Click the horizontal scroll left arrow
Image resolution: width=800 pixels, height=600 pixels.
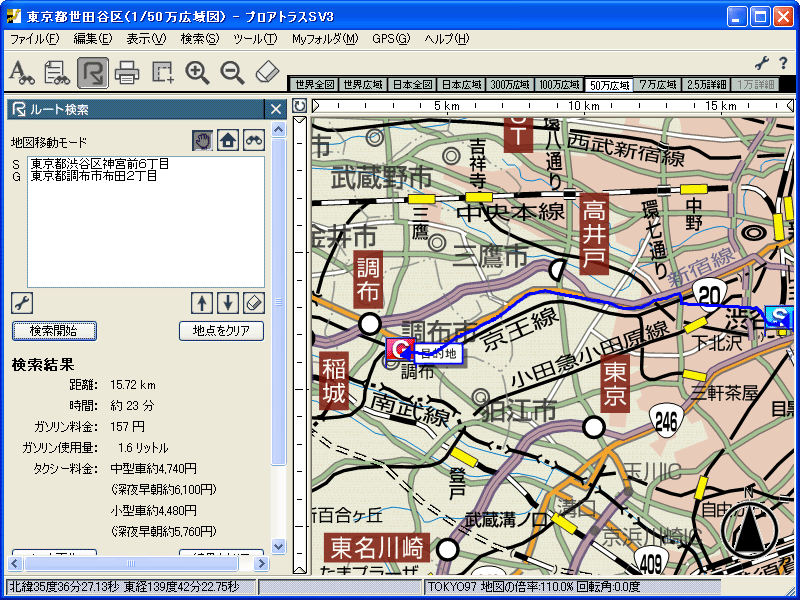(x=15, y=564)
